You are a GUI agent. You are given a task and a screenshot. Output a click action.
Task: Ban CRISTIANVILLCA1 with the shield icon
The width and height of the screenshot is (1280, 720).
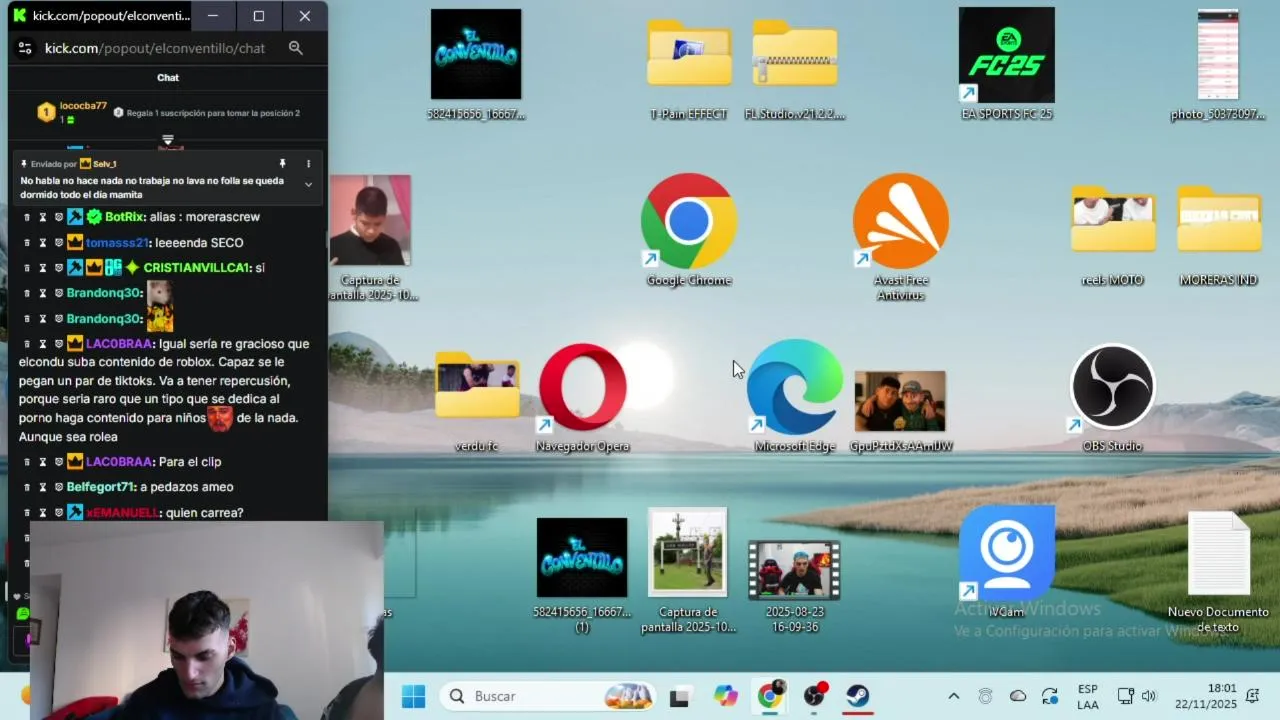click(59, 268)
